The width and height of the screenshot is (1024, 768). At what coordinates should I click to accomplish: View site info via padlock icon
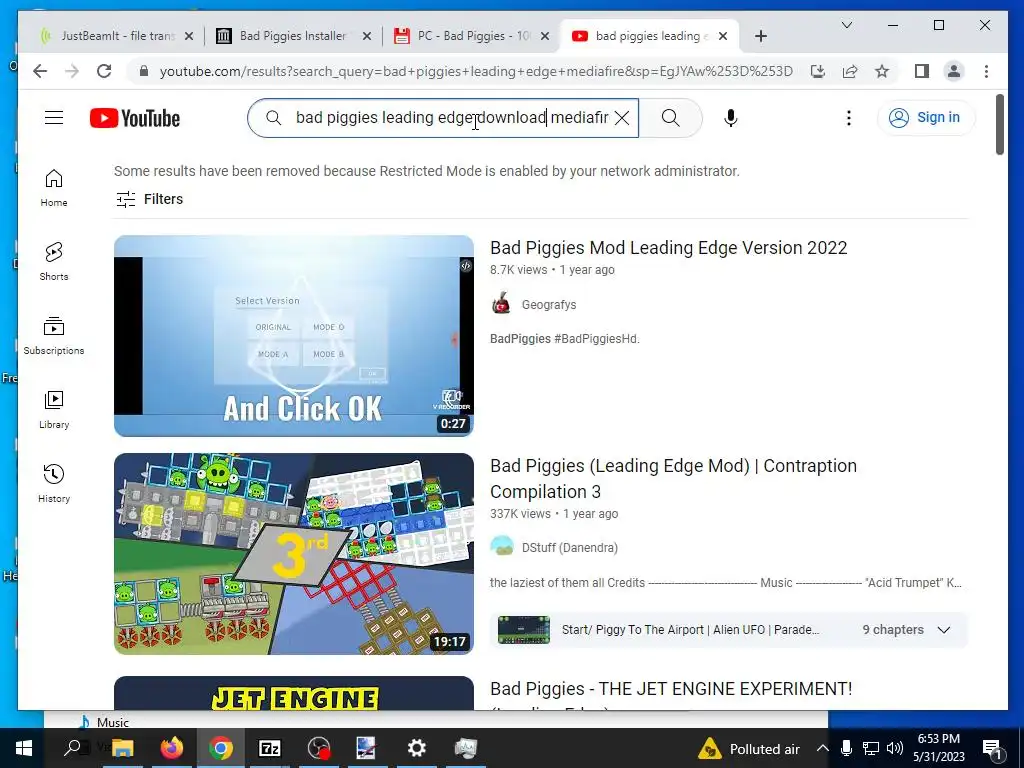144,71
